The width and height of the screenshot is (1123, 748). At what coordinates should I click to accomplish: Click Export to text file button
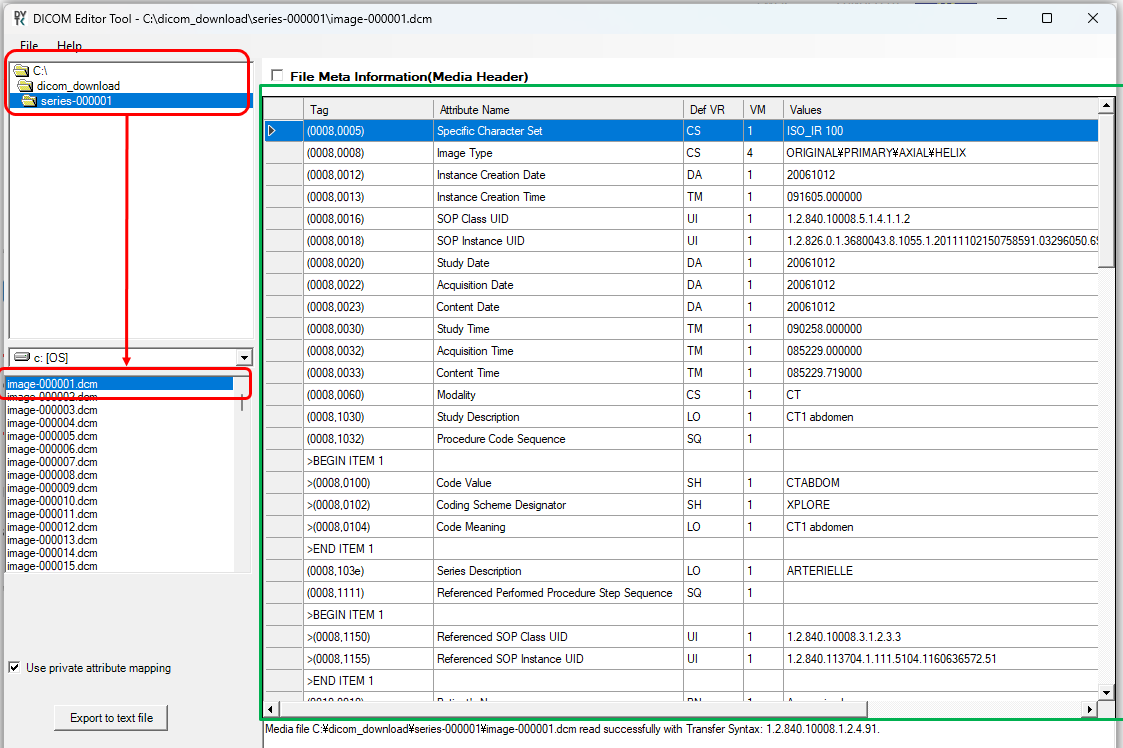click(x=111, y=718)
